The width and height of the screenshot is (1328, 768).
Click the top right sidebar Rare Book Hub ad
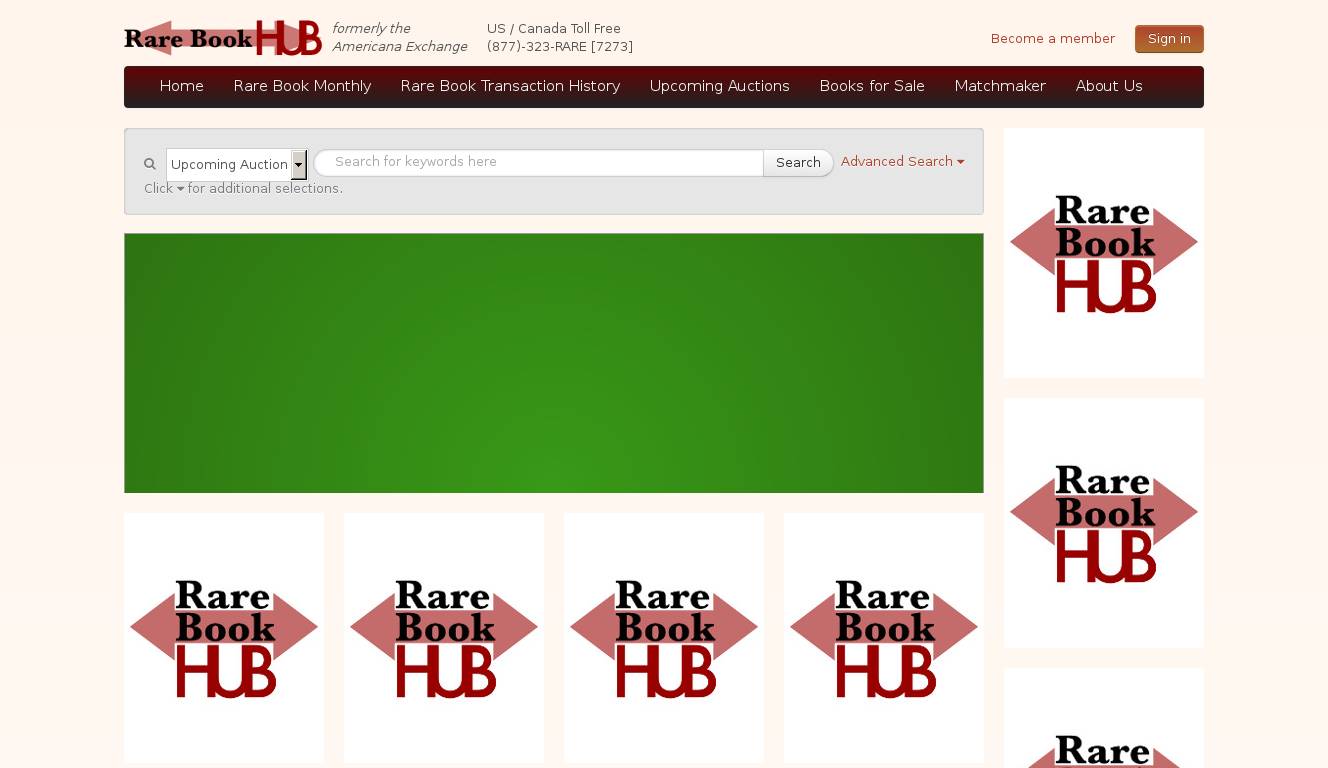(1103, 253)
